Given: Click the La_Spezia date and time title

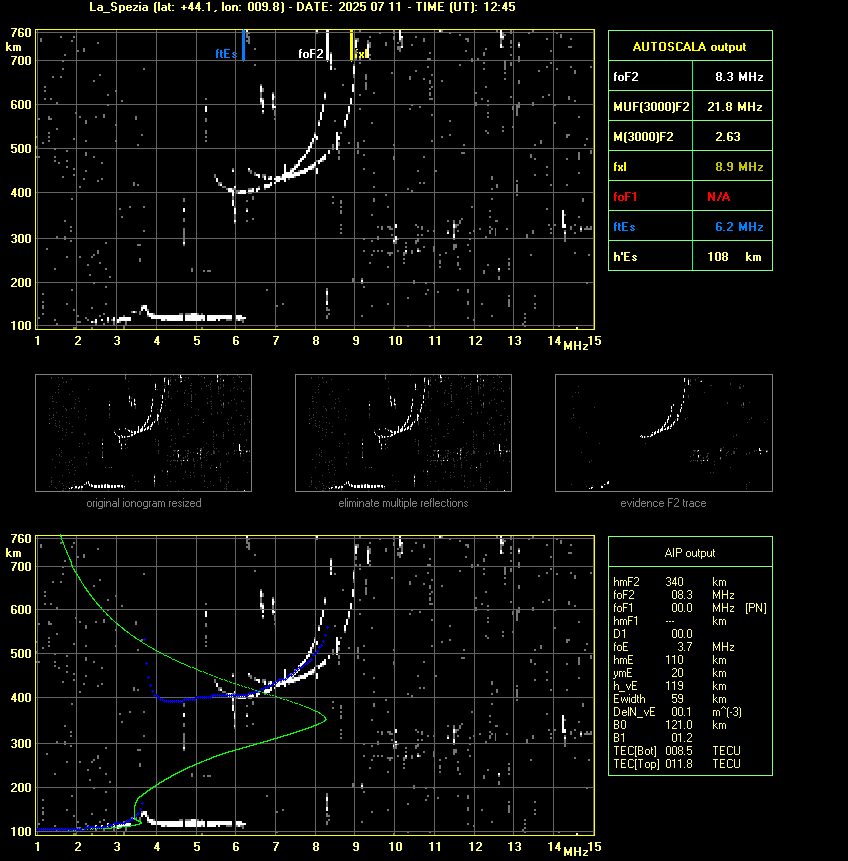Looking at the screenshot, I should [x=302, y=7].
